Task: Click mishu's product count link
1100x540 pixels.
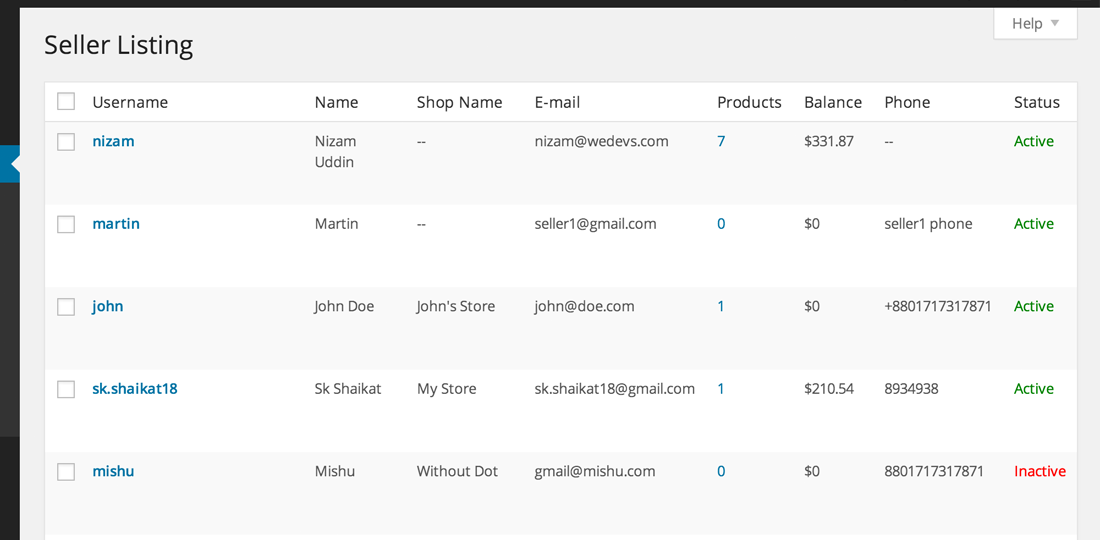Action: point(721,471)
